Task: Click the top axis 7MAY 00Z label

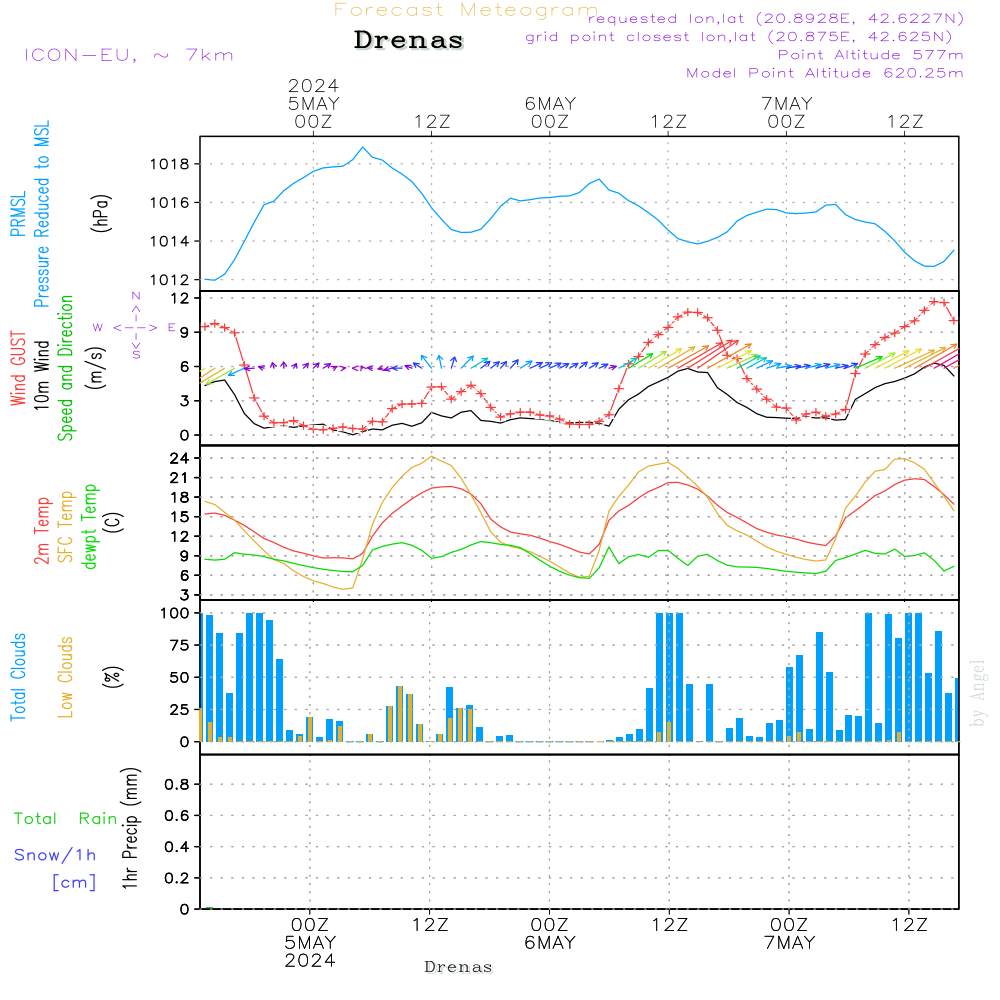Action: click(786, 112)
